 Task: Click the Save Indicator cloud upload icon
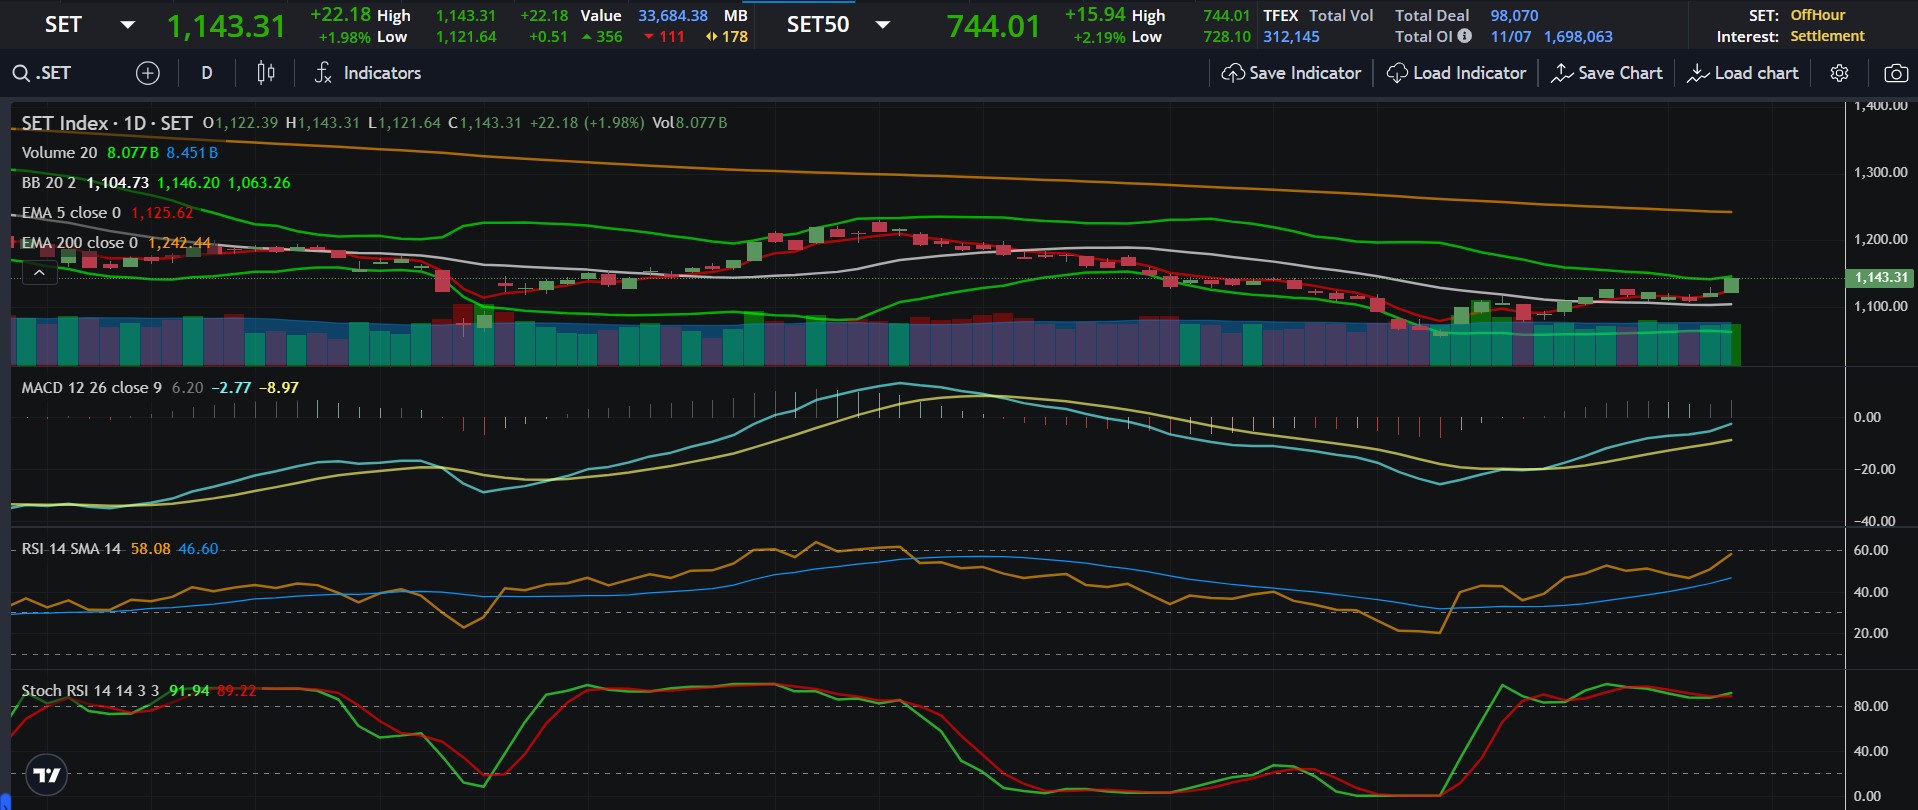pos(1233,73)
